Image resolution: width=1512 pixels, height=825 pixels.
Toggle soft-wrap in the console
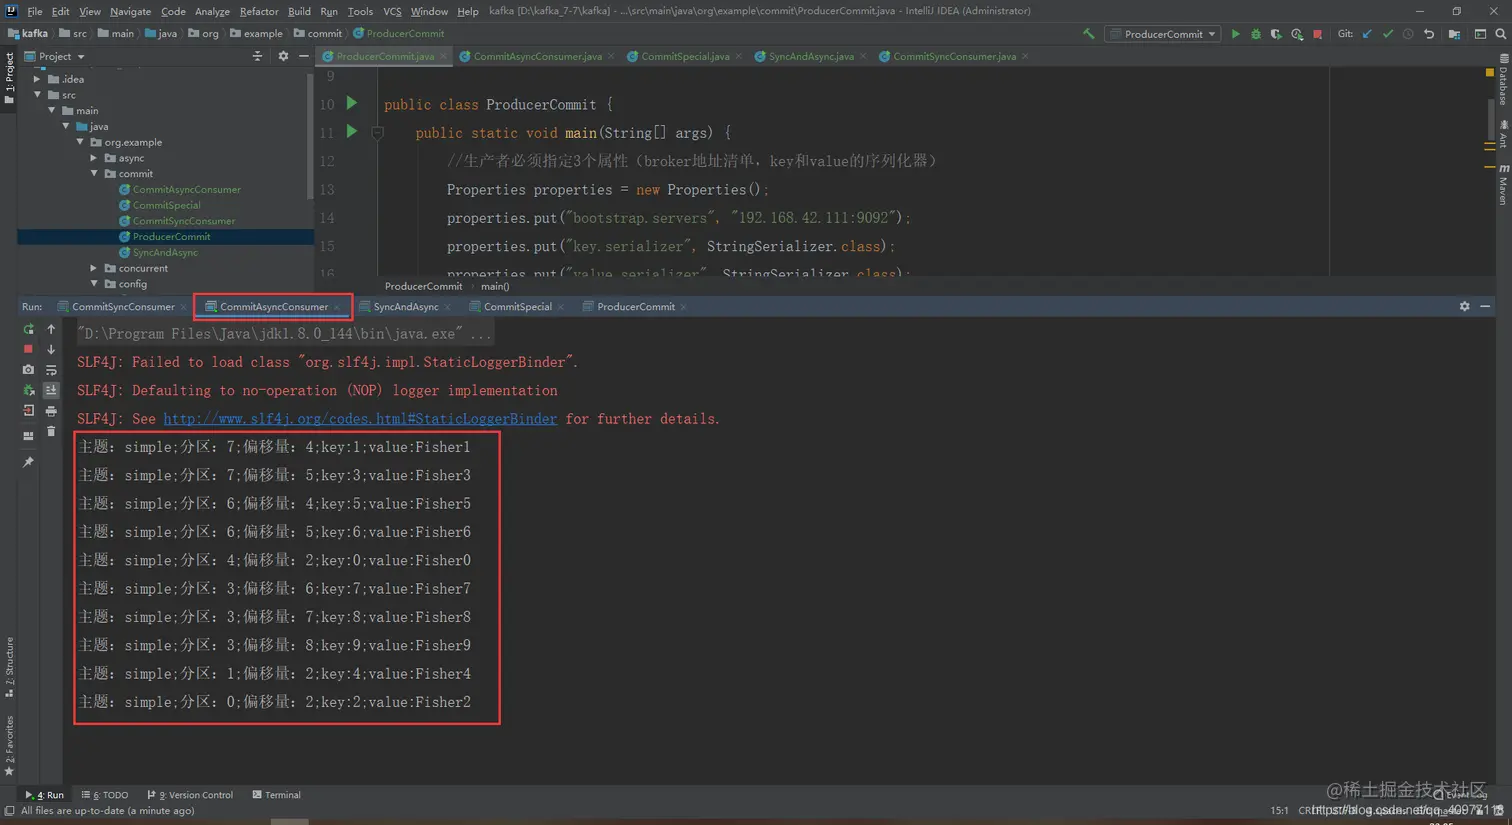click(51, 370)
